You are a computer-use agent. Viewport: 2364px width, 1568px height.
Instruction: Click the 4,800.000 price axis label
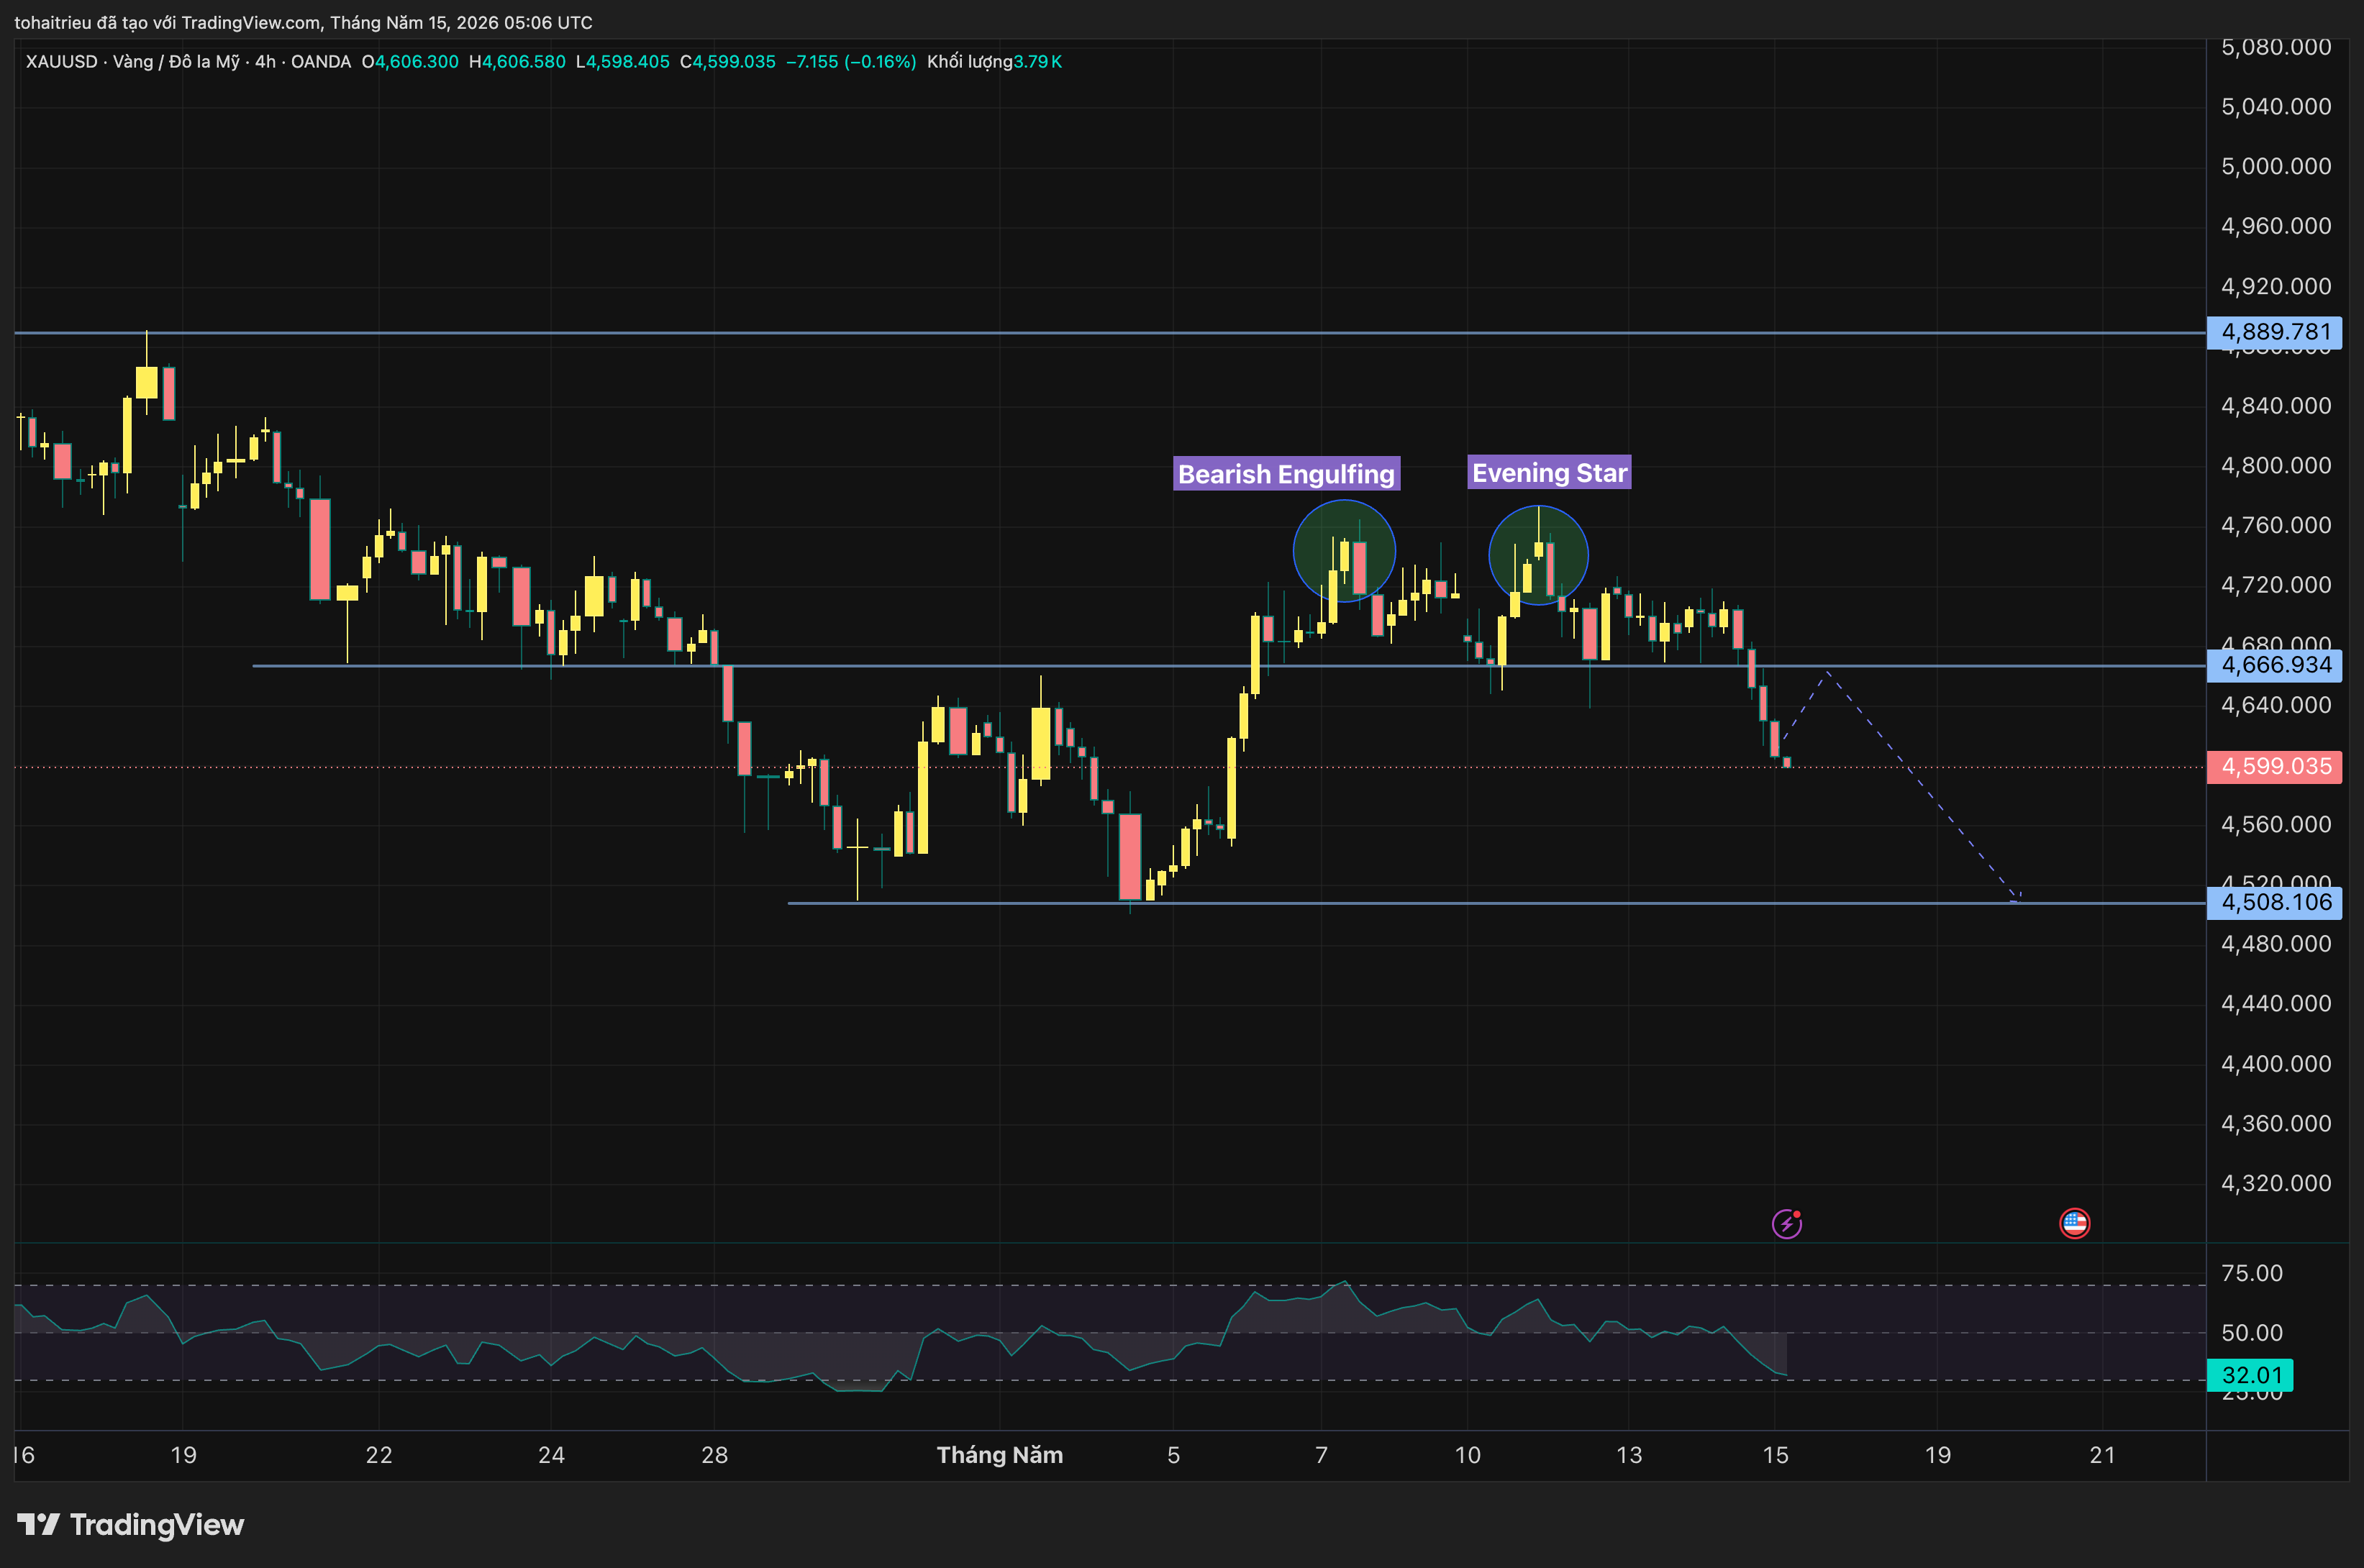pyautogui.click(x=2276, y=465)
